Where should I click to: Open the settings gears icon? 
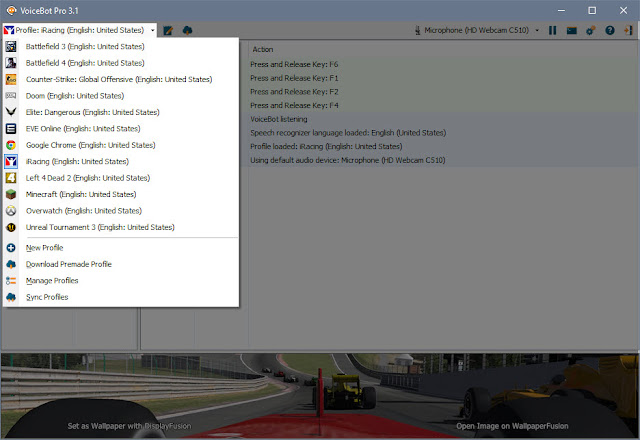[x=591, y=30]
